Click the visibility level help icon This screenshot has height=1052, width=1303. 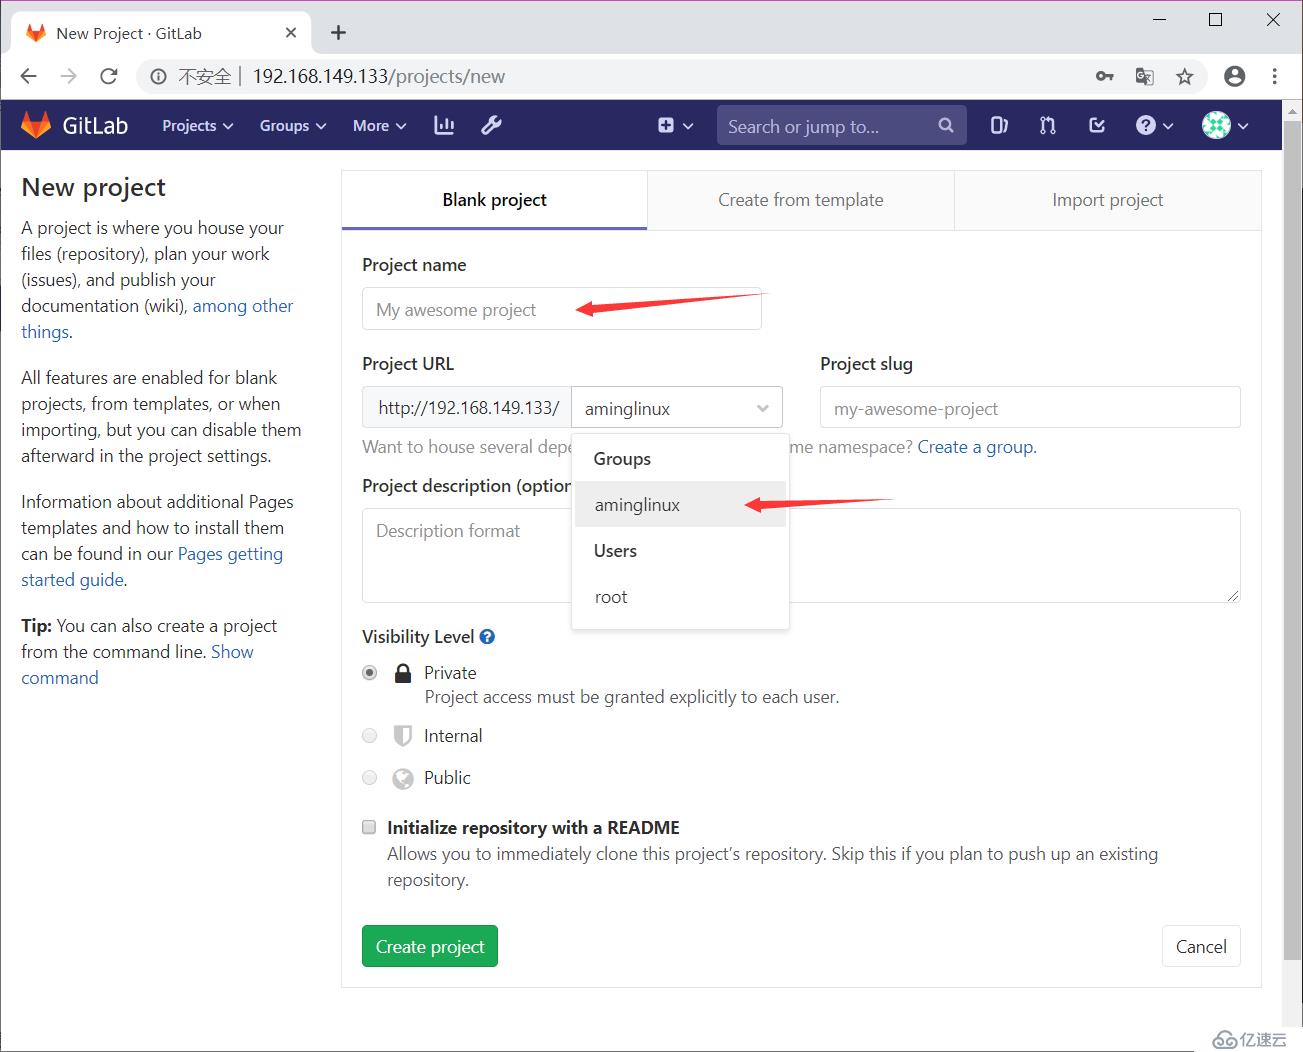(x=487, y=636)
